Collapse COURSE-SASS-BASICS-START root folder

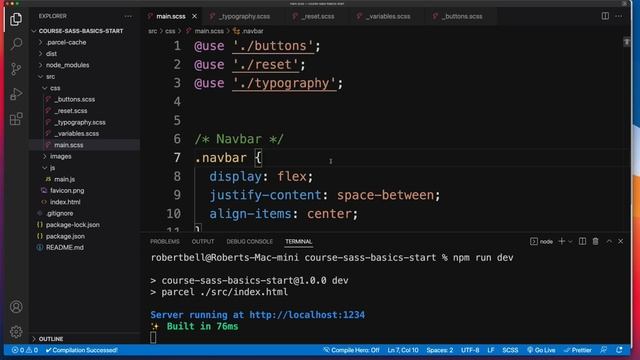click(81, 31)
